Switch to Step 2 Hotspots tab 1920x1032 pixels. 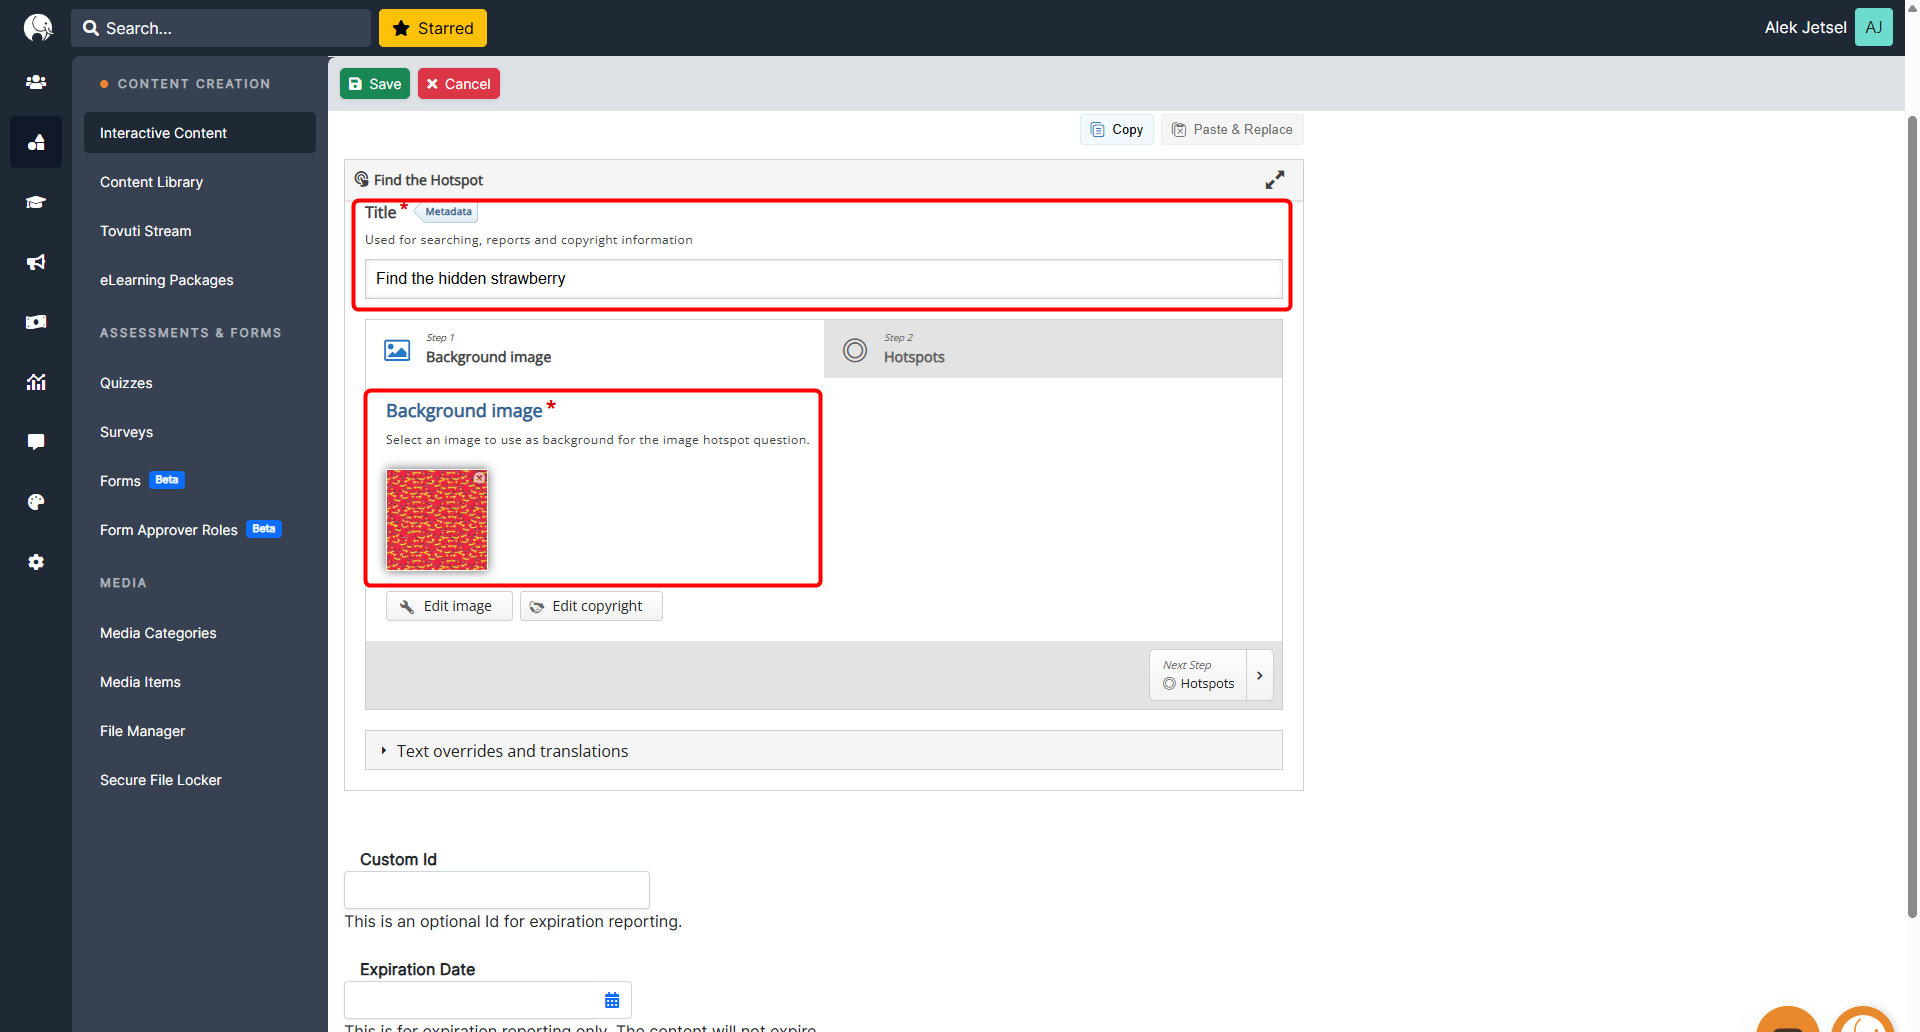[1053, 349]
